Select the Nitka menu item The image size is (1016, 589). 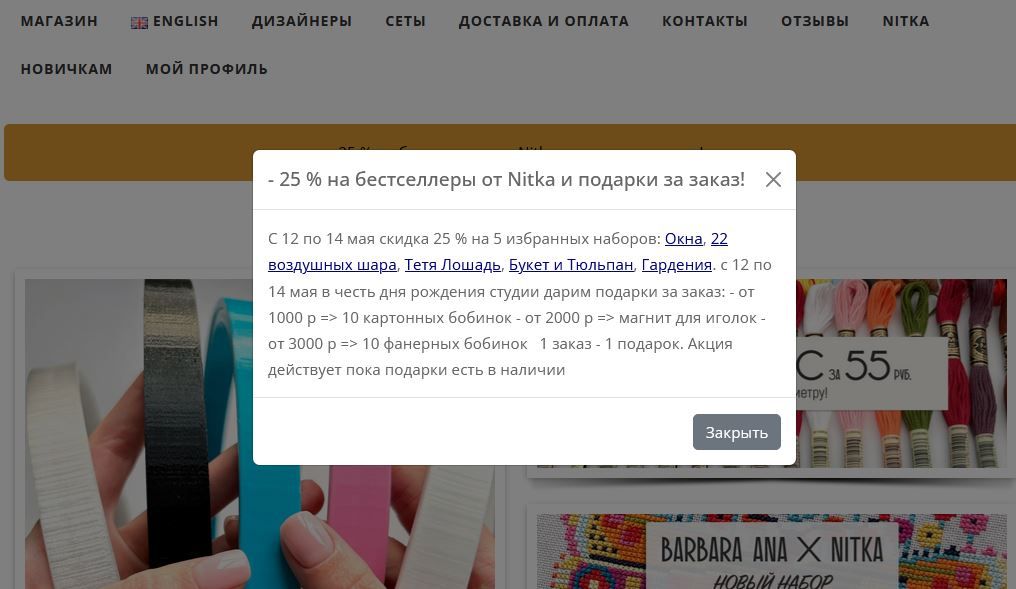coord(906,21)
